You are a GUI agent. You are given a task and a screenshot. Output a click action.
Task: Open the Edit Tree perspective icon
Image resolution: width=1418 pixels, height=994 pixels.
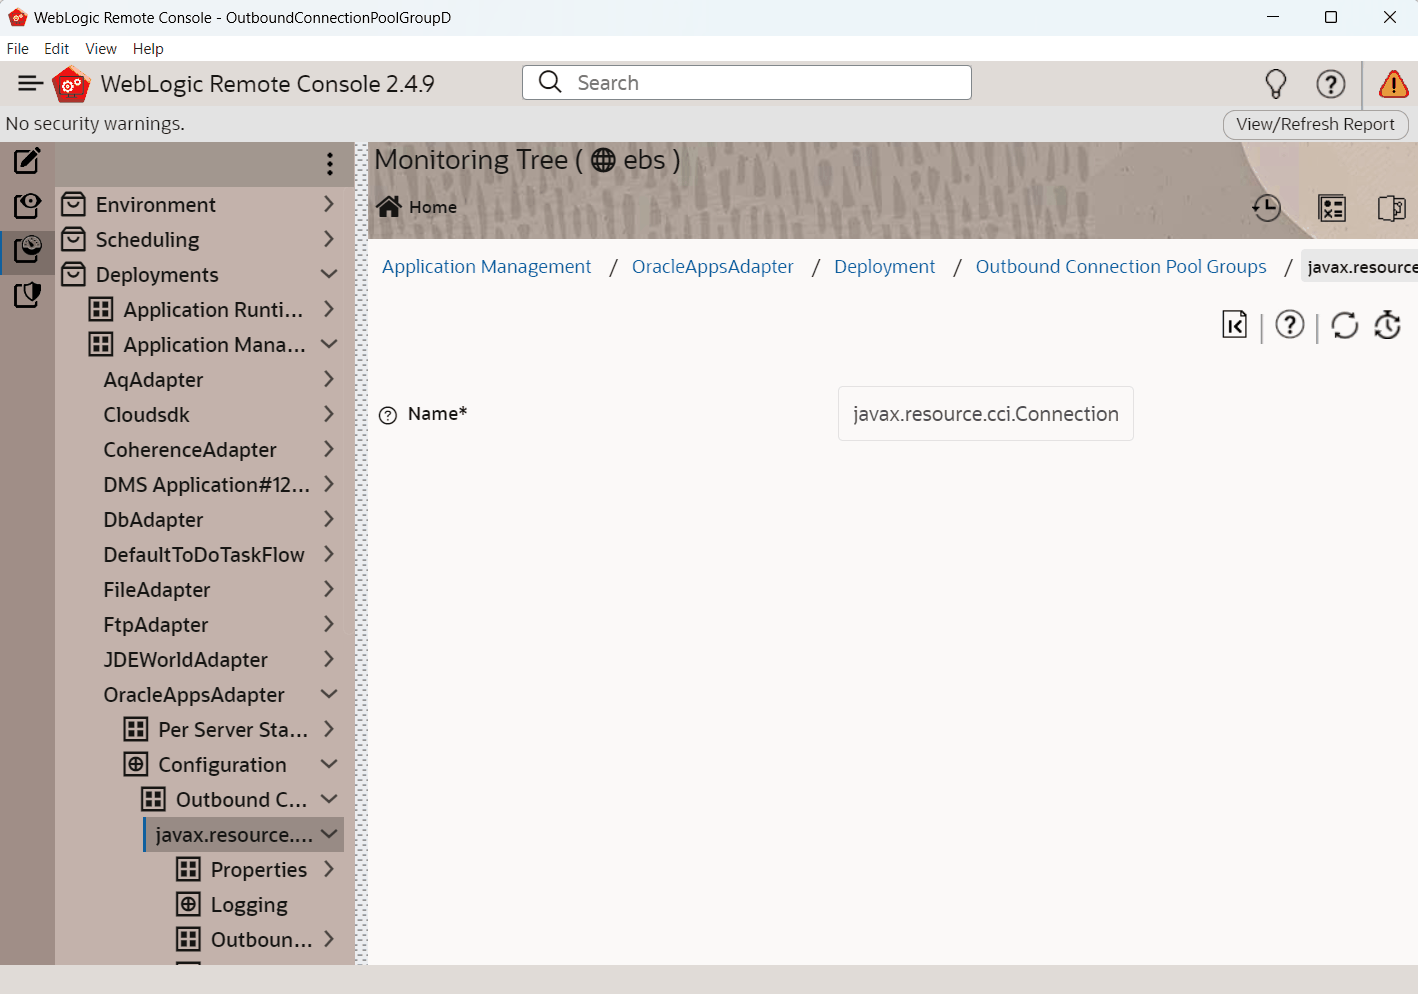27,160
